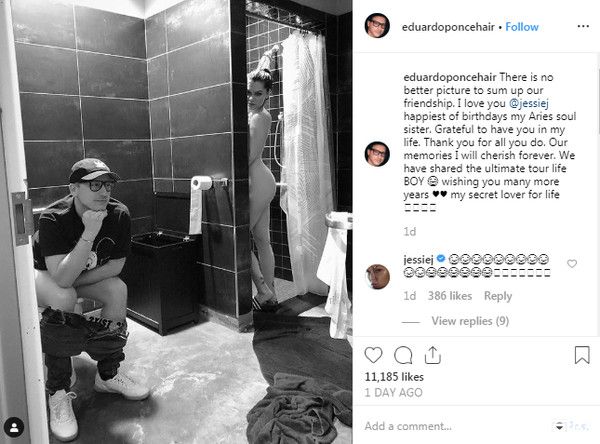Open the three-dot more options menu

click(583, 26)
